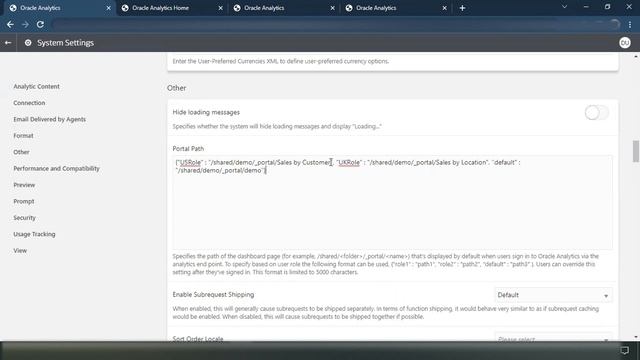Click the Enable Subrequest Shipping label

point(213,294)
